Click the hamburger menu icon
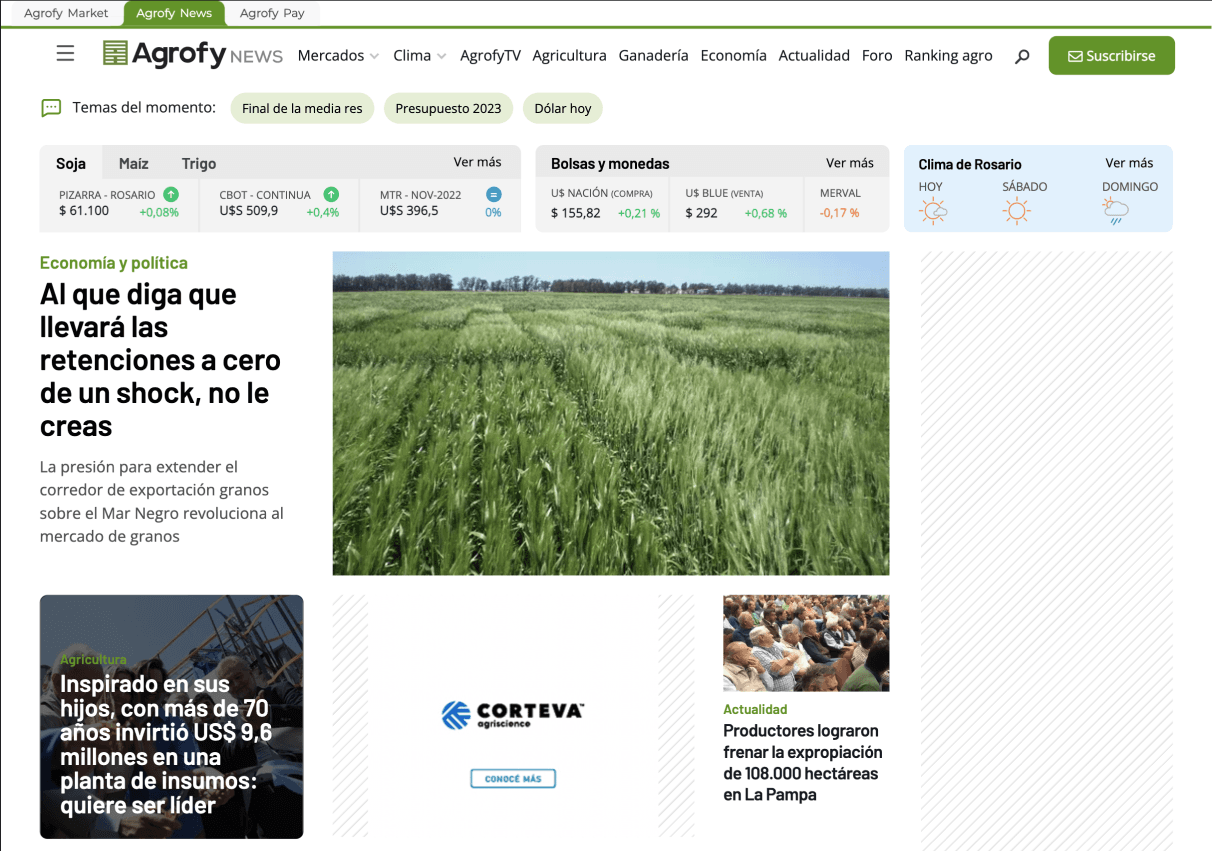Viewport: 1212px width, 851px height. (65, 53)
